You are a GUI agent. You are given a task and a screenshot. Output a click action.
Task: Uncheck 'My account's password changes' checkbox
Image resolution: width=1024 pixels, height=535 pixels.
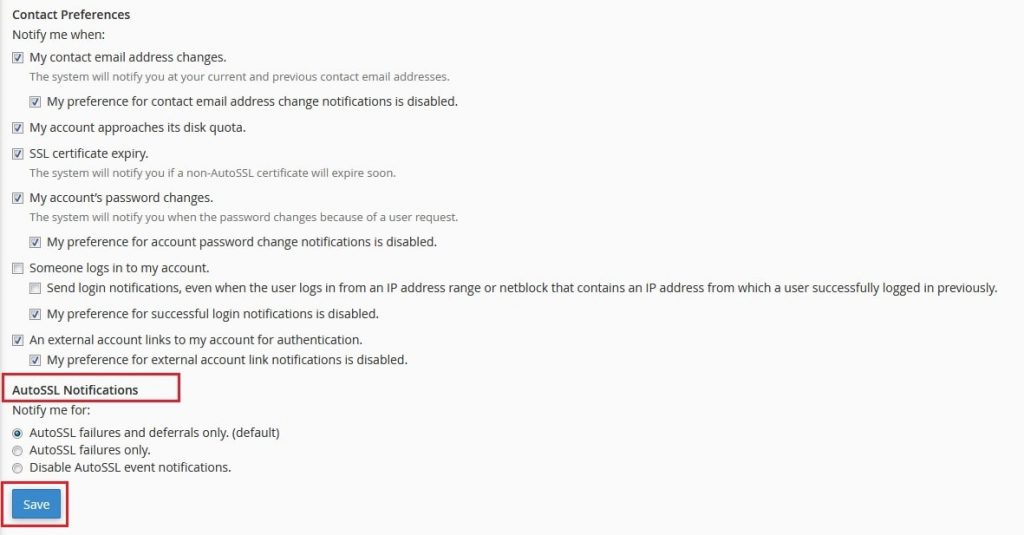pyautogui.click(x=18, y=198)
